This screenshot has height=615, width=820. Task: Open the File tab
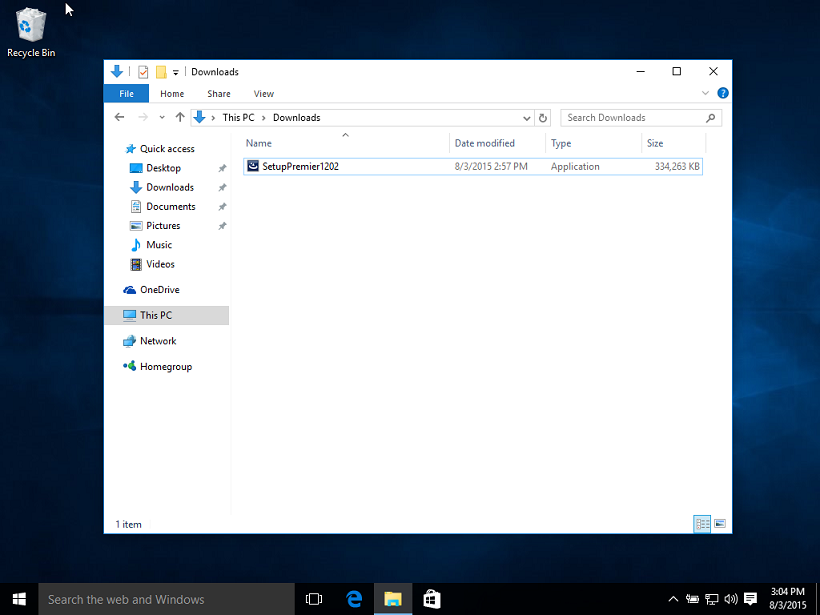[x=126, y=94]
